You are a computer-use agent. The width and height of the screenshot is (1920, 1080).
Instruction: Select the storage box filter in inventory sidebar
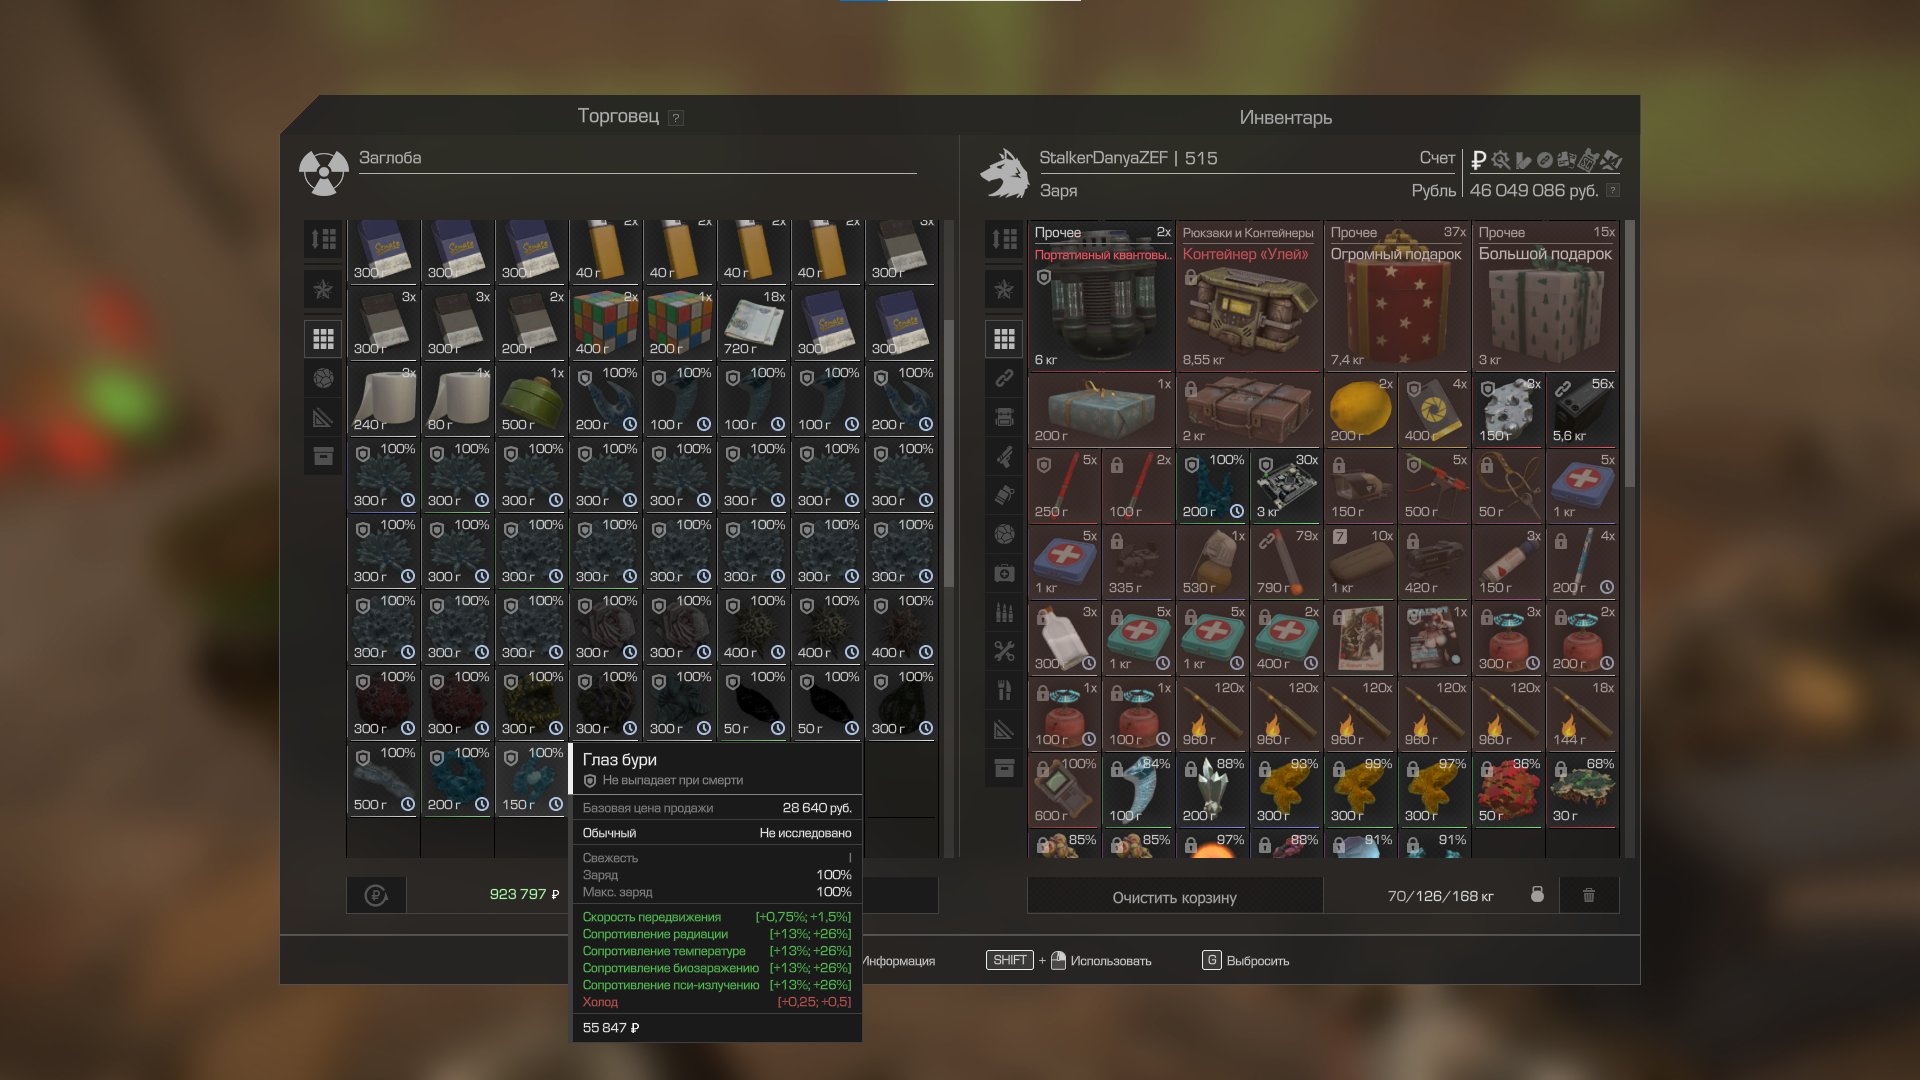1004,768
